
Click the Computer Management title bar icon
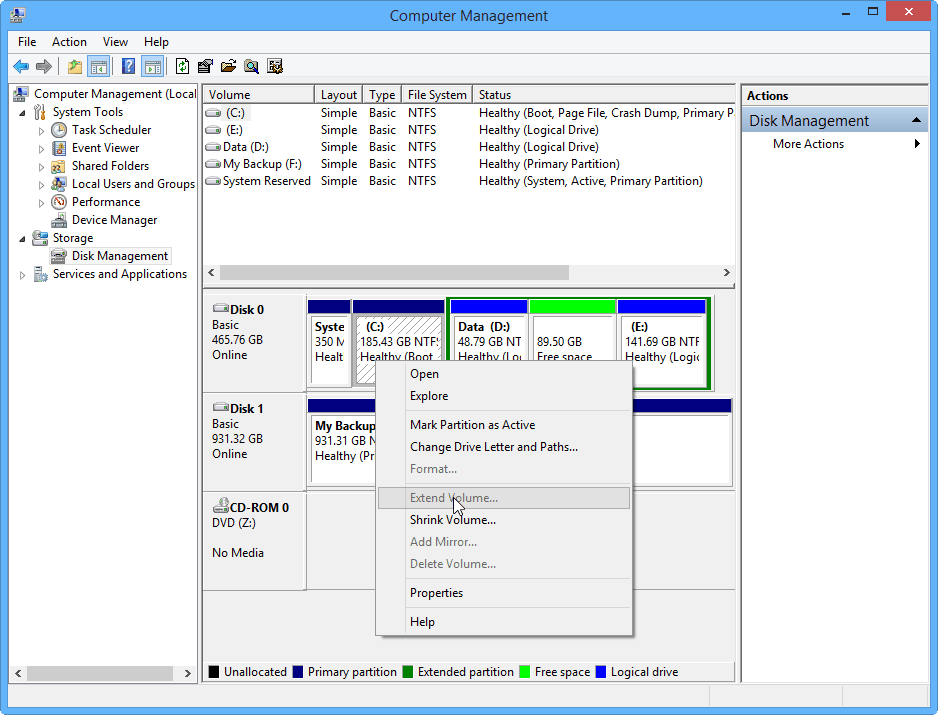point(18,15)
